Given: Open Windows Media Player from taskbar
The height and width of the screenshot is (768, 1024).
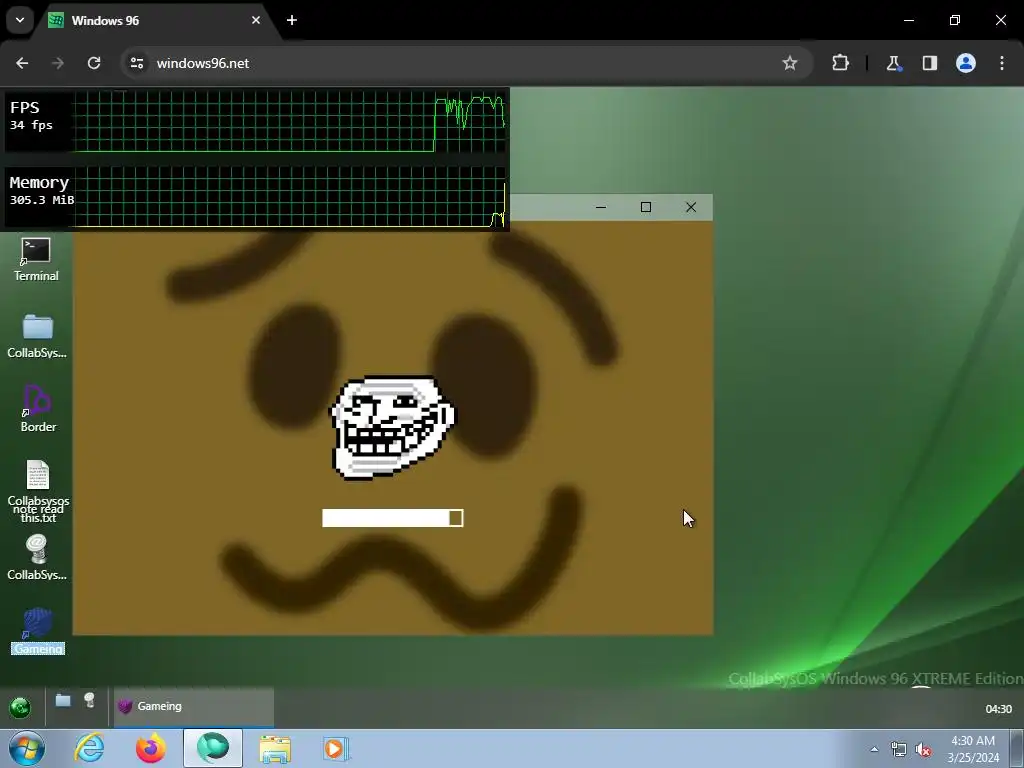Looking at the screenshot, I should coord(336,748).
